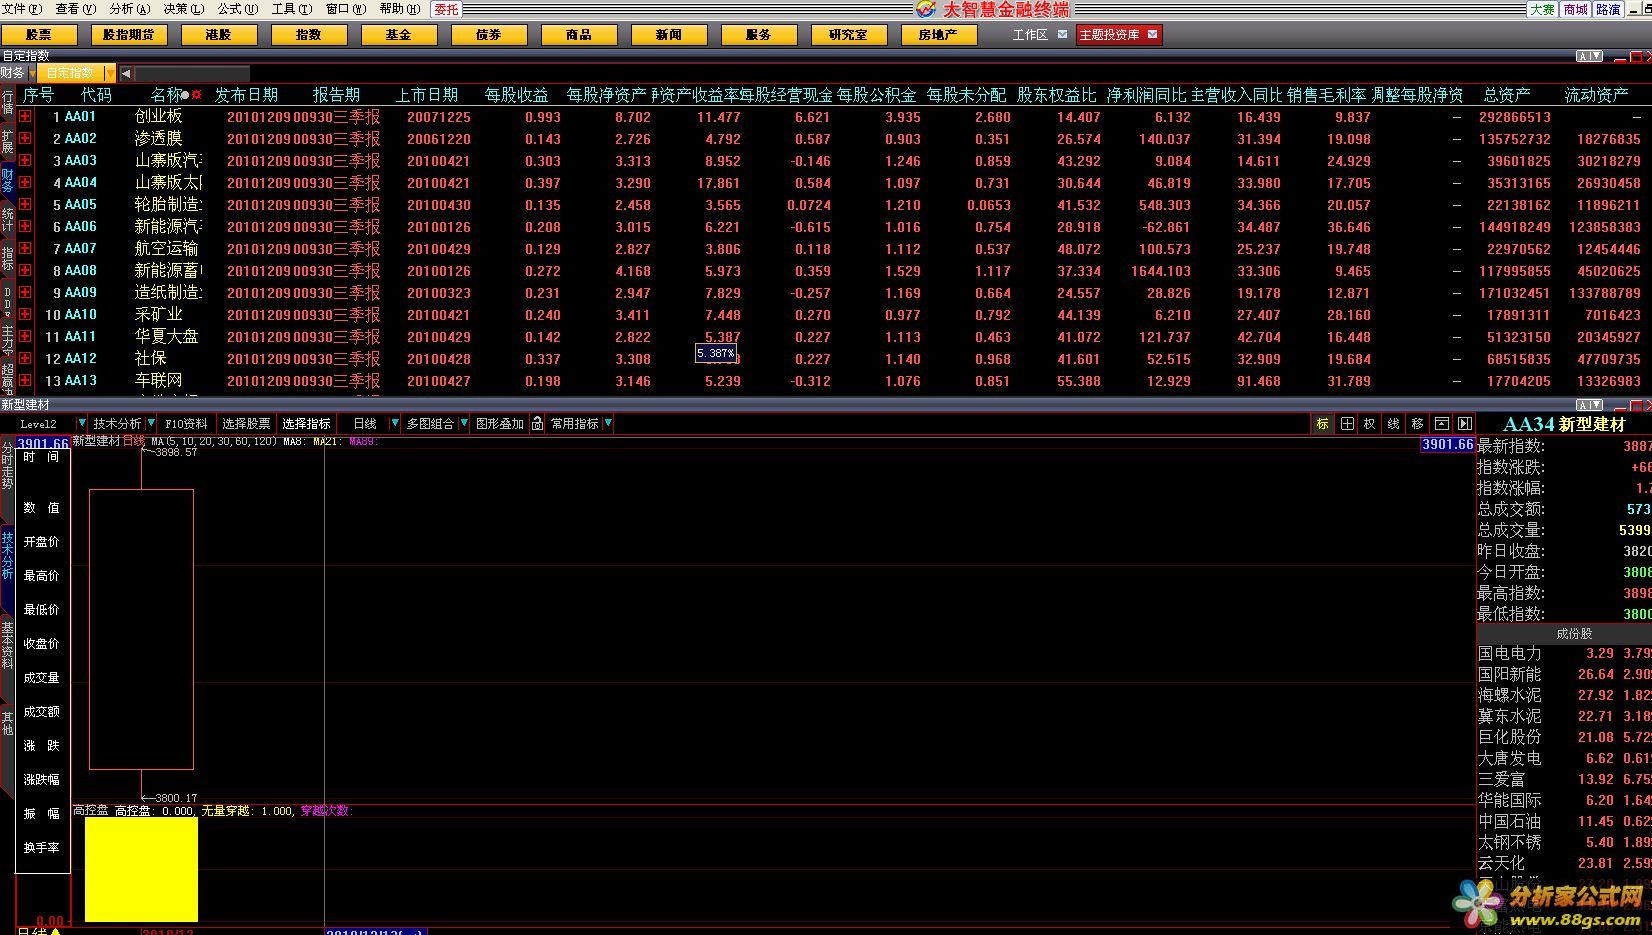This screenshot has height=935, width=1652.
Task: Toggle the lock icon next to 图形叠加
Action: 537,424
